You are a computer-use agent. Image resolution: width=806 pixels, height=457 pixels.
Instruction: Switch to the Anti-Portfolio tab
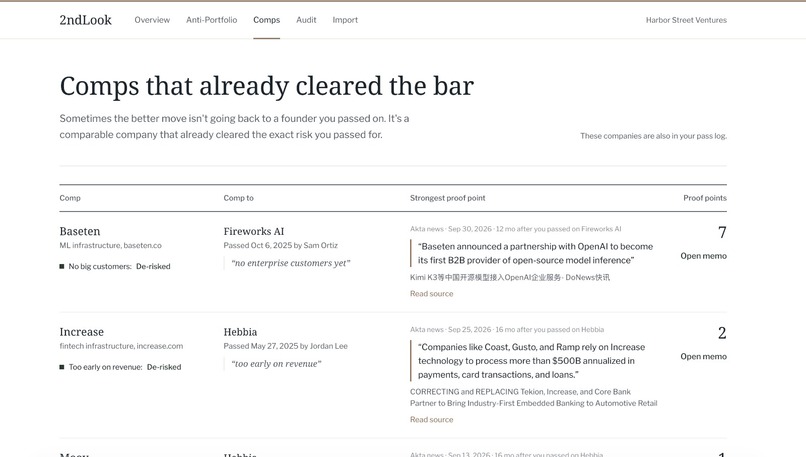tap(211, 20)
